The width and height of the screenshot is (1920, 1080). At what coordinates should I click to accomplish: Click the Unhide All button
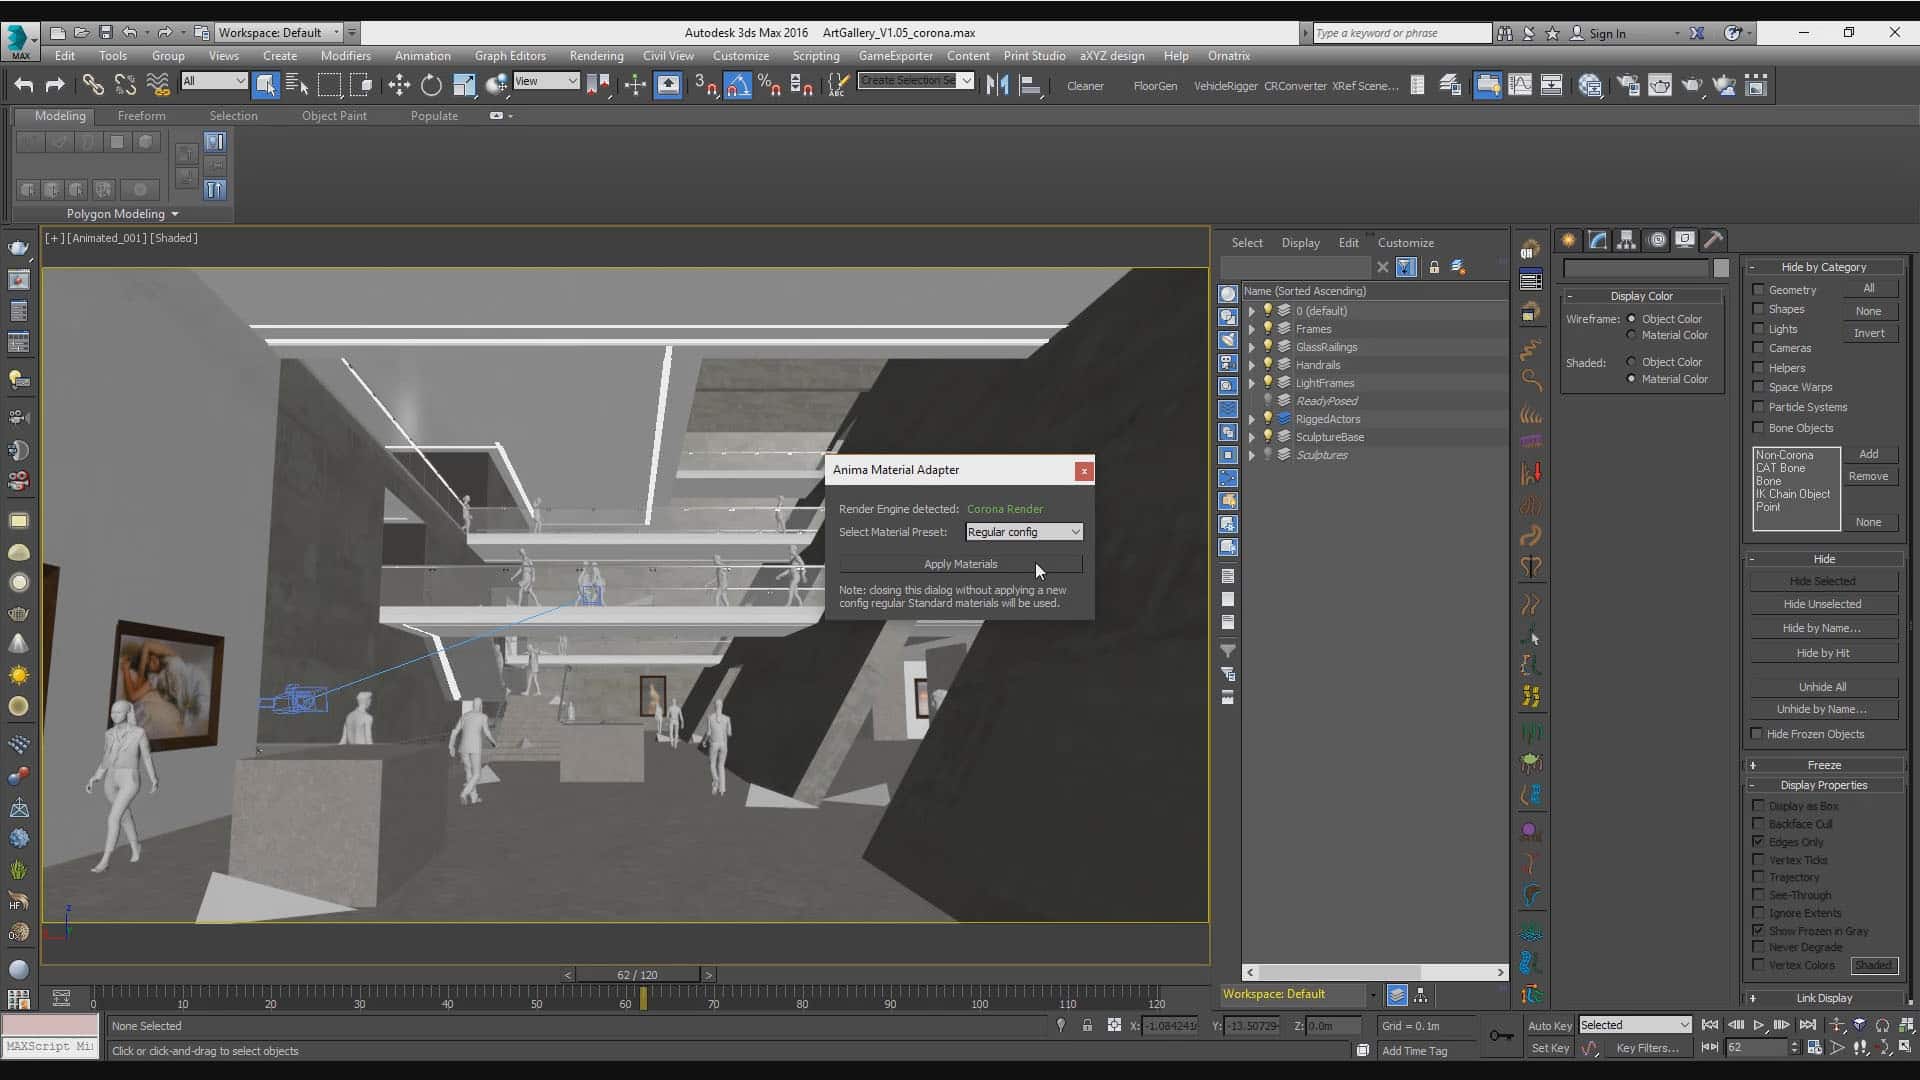click(1822, 687)
